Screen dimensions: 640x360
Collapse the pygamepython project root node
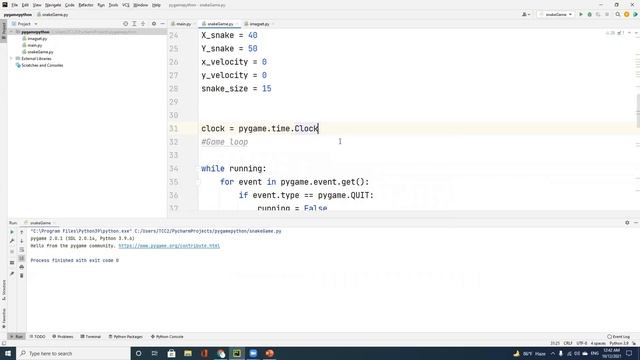[12, 32]
